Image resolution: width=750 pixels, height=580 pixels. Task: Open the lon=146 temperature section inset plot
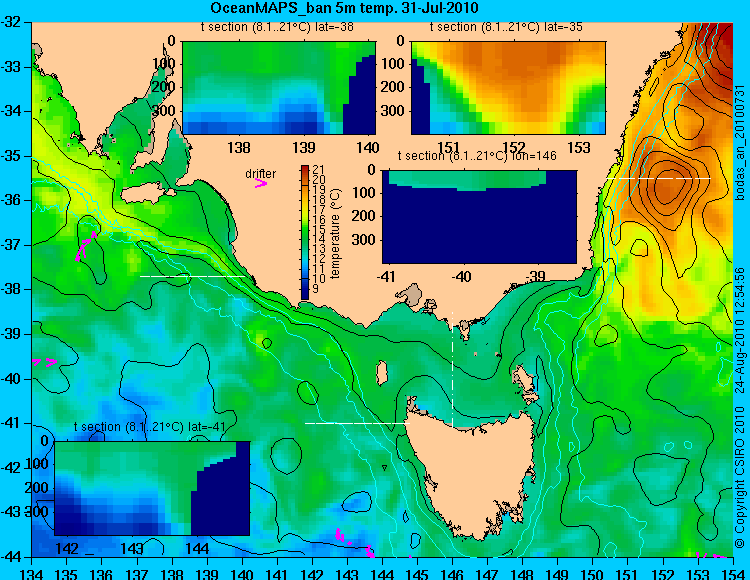[479, 217]
